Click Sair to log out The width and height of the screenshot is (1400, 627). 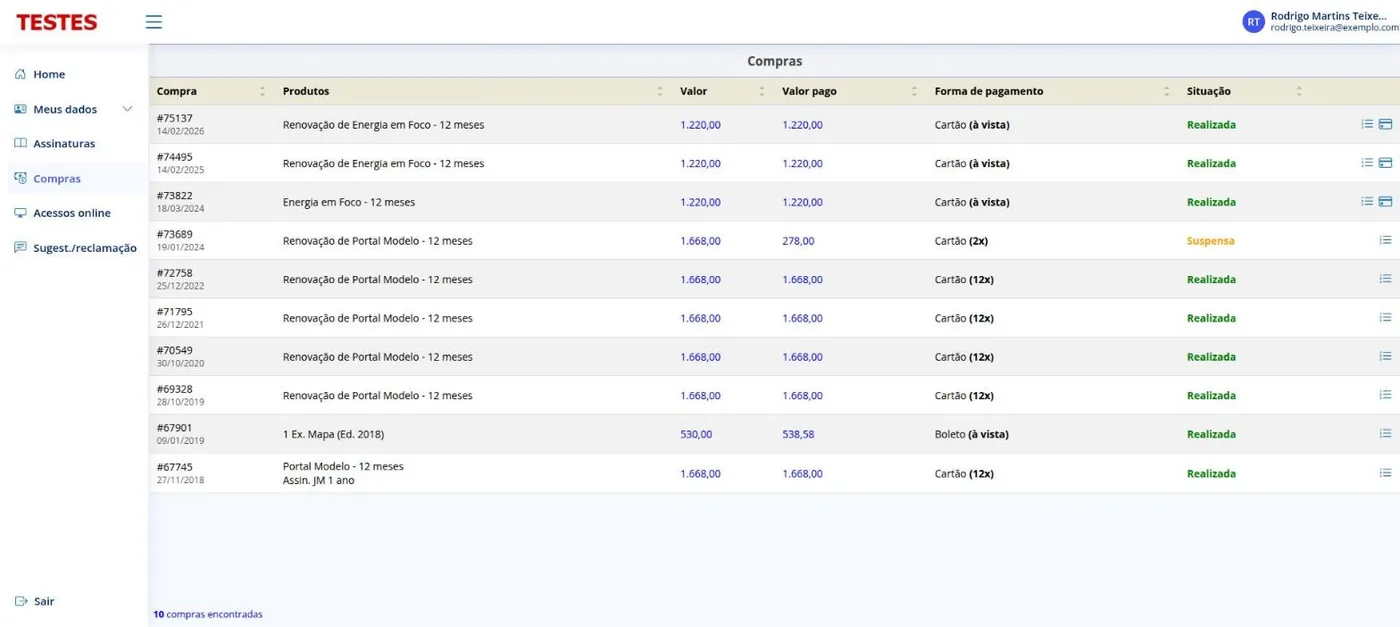point(44,601)
